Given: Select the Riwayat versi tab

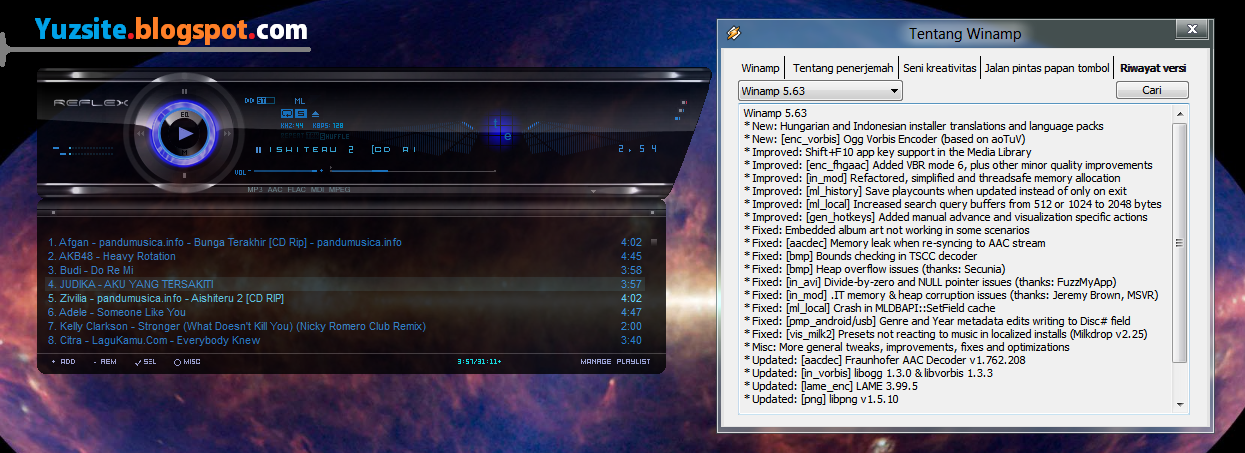Looking at the screenshot, I should (x=1153, y=68).
